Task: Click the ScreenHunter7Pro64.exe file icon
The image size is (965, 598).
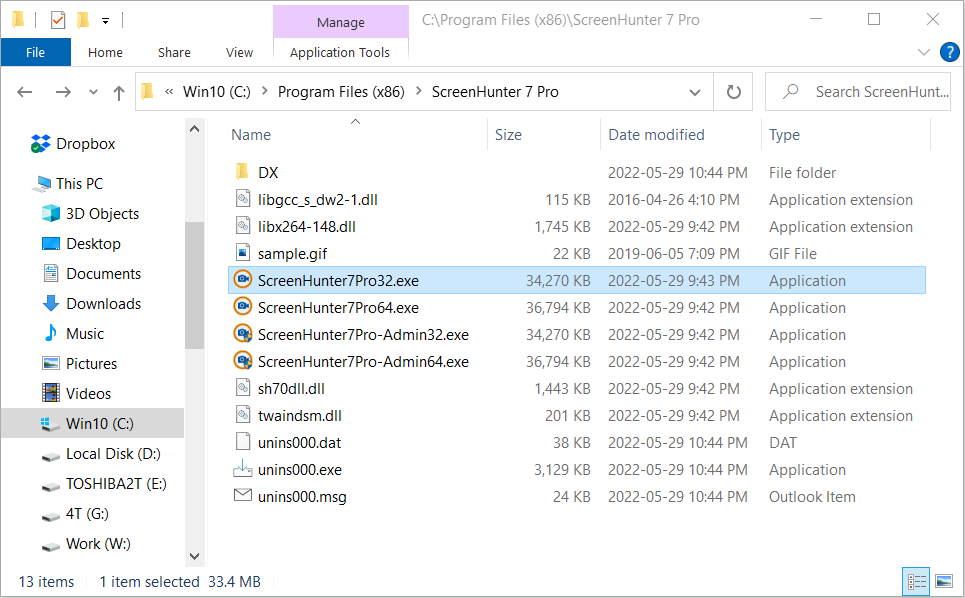Action: pyautogui.click(x=242, y=307)
